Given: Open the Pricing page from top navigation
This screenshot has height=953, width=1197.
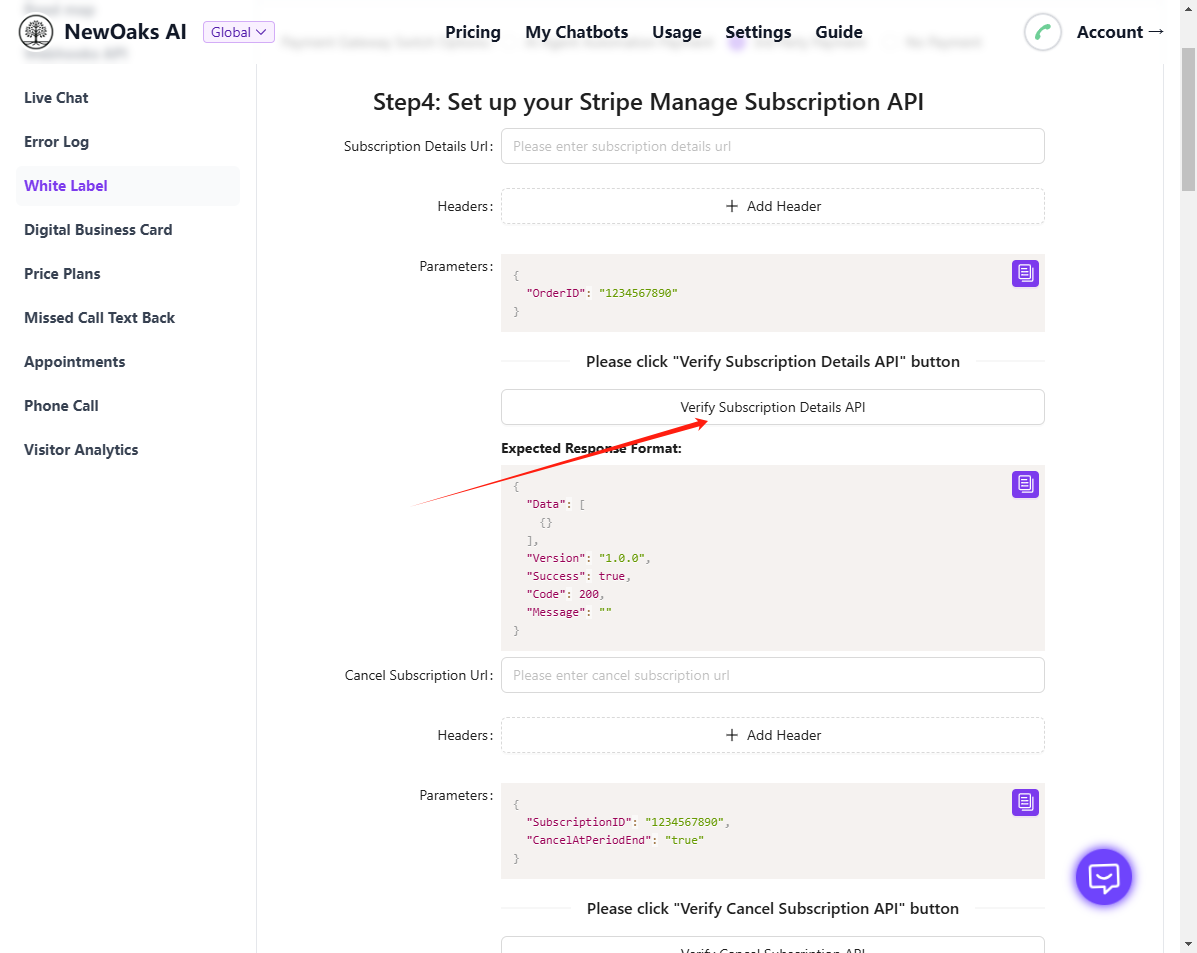Looking at the screenshot, I should click(473, 32).
